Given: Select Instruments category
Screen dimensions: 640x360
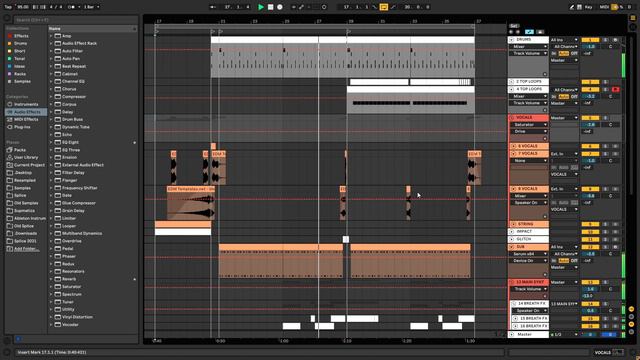Looking at the screenshot, I should click(26, 104).
